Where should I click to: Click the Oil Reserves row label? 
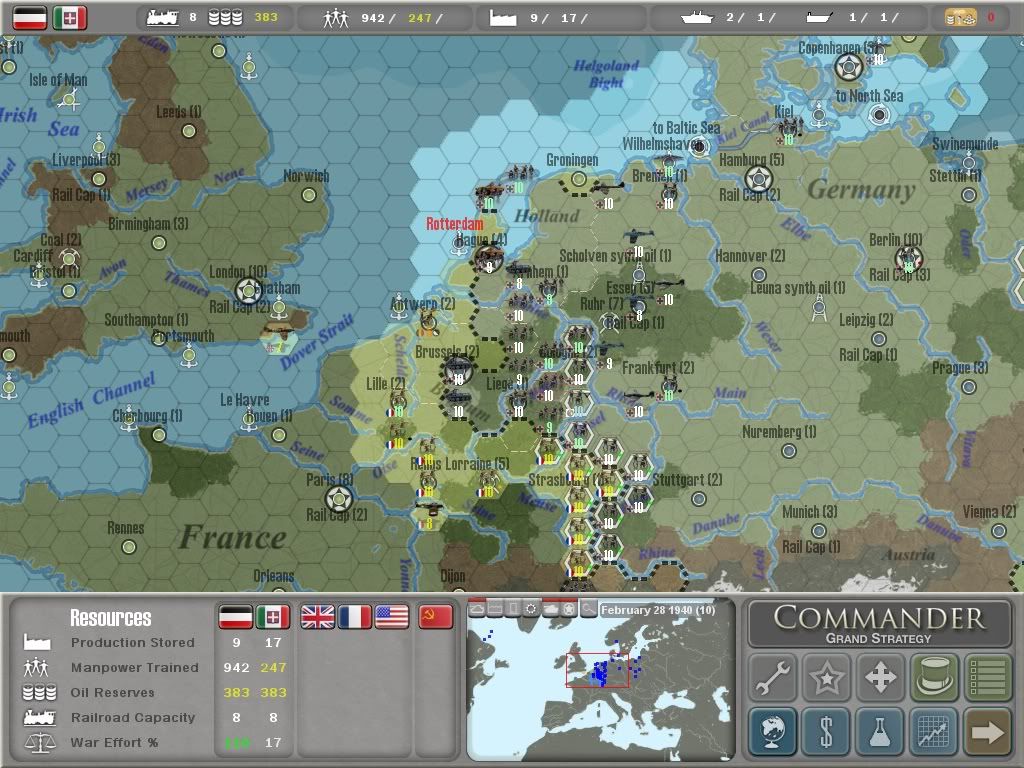tap(112, 692)
